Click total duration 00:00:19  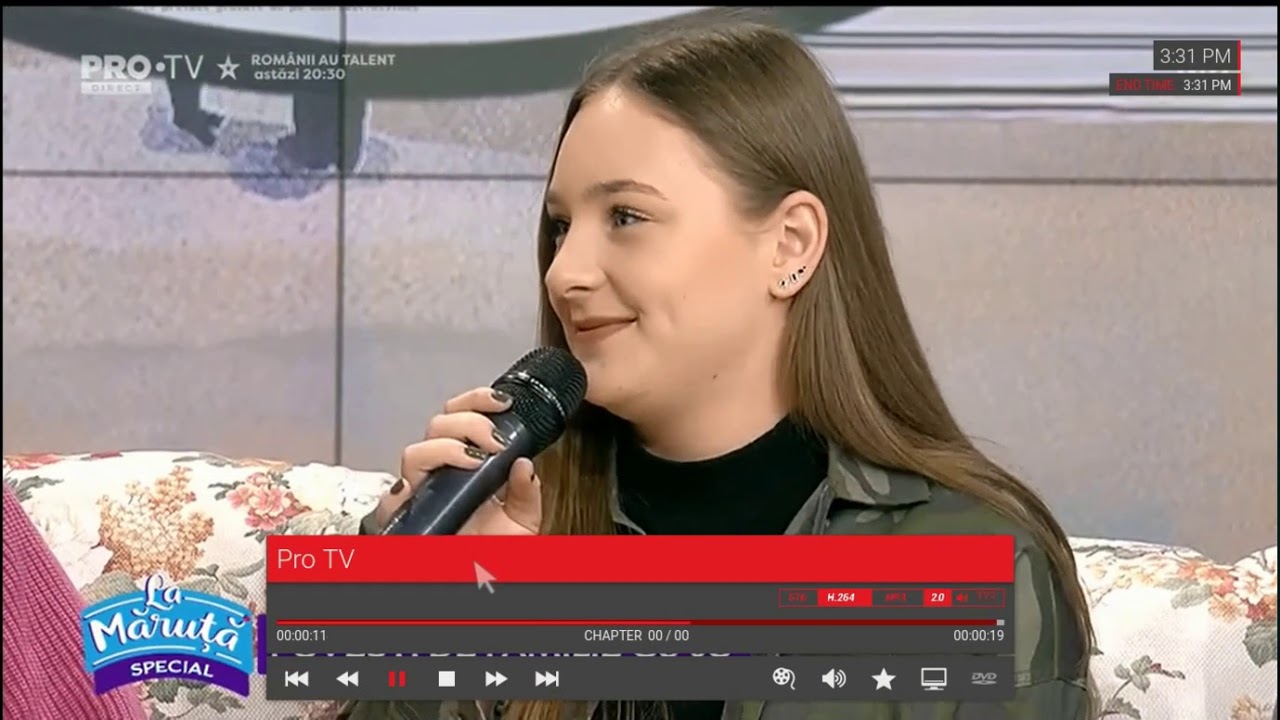click(978, 636)
